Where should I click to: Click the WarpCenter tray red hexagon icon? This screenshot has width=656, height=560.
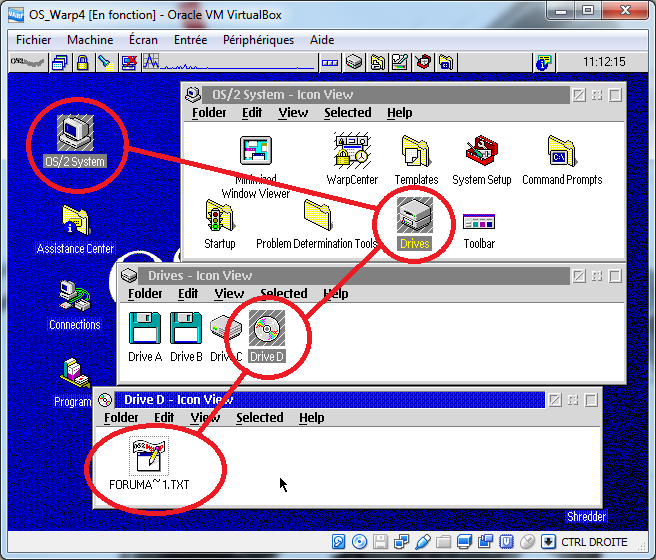coord(423,62)
